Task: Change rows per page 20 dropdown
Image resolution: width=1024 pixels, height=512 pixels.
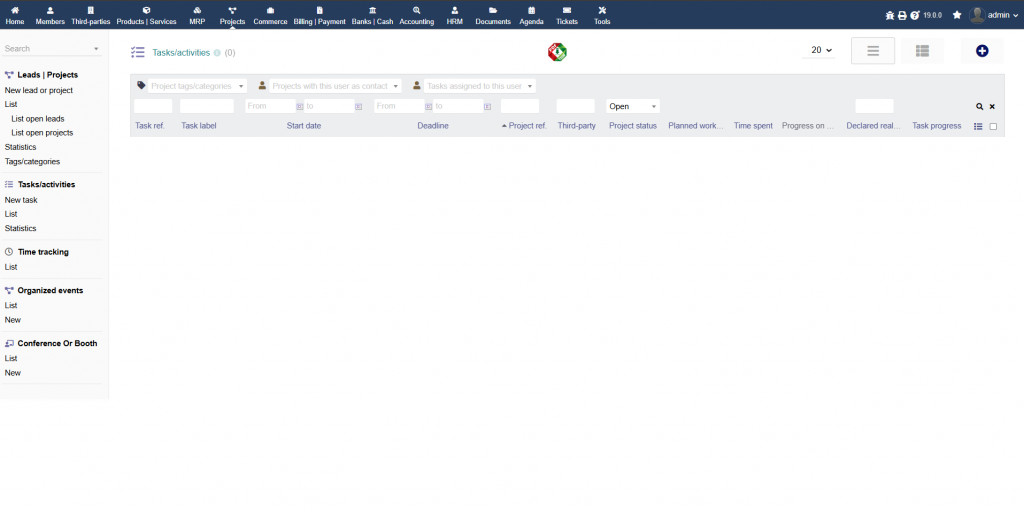Action: [x=821, y=50]
